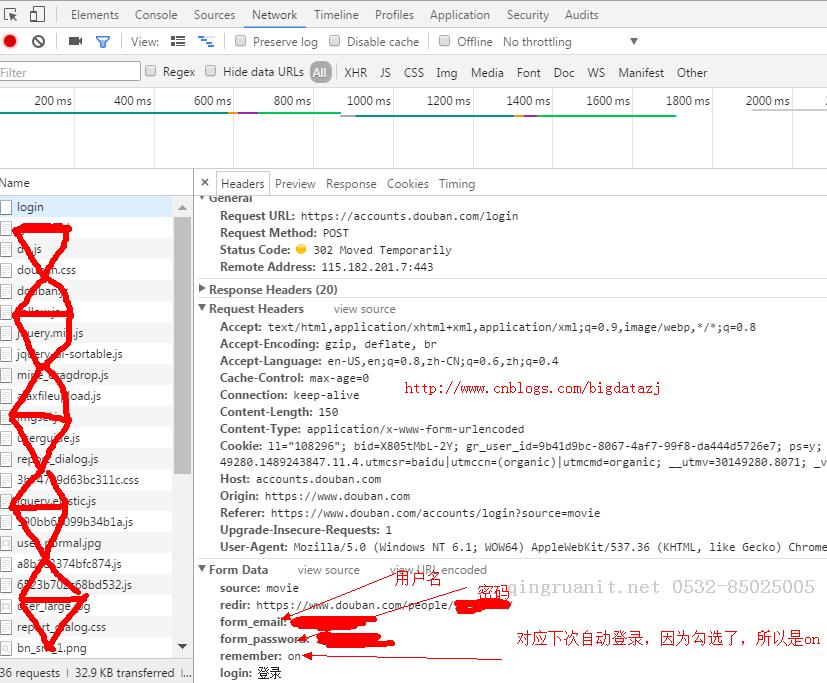Filter requests by Font
This screenshot has width=827, height=683.
click(x=528, y=72)
